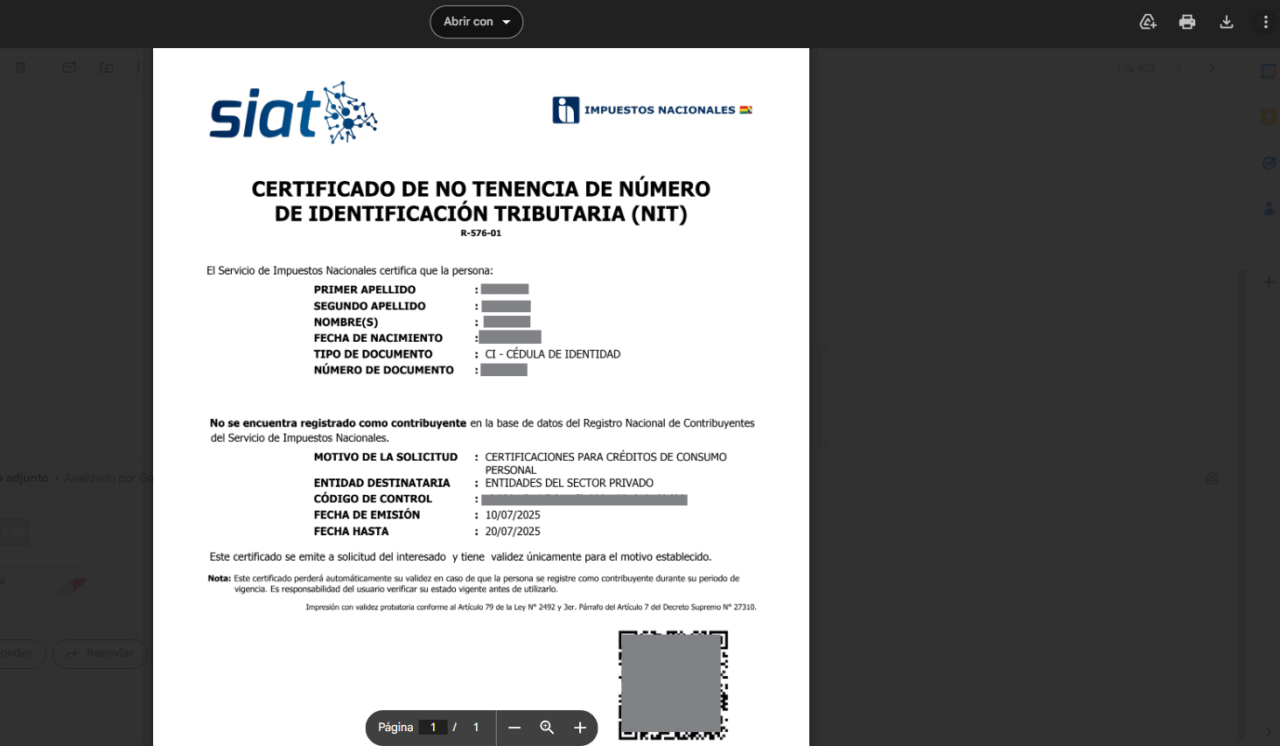Download the PDF attachment
This screenshot has height=746, width=1280.
pos(1226,20)
